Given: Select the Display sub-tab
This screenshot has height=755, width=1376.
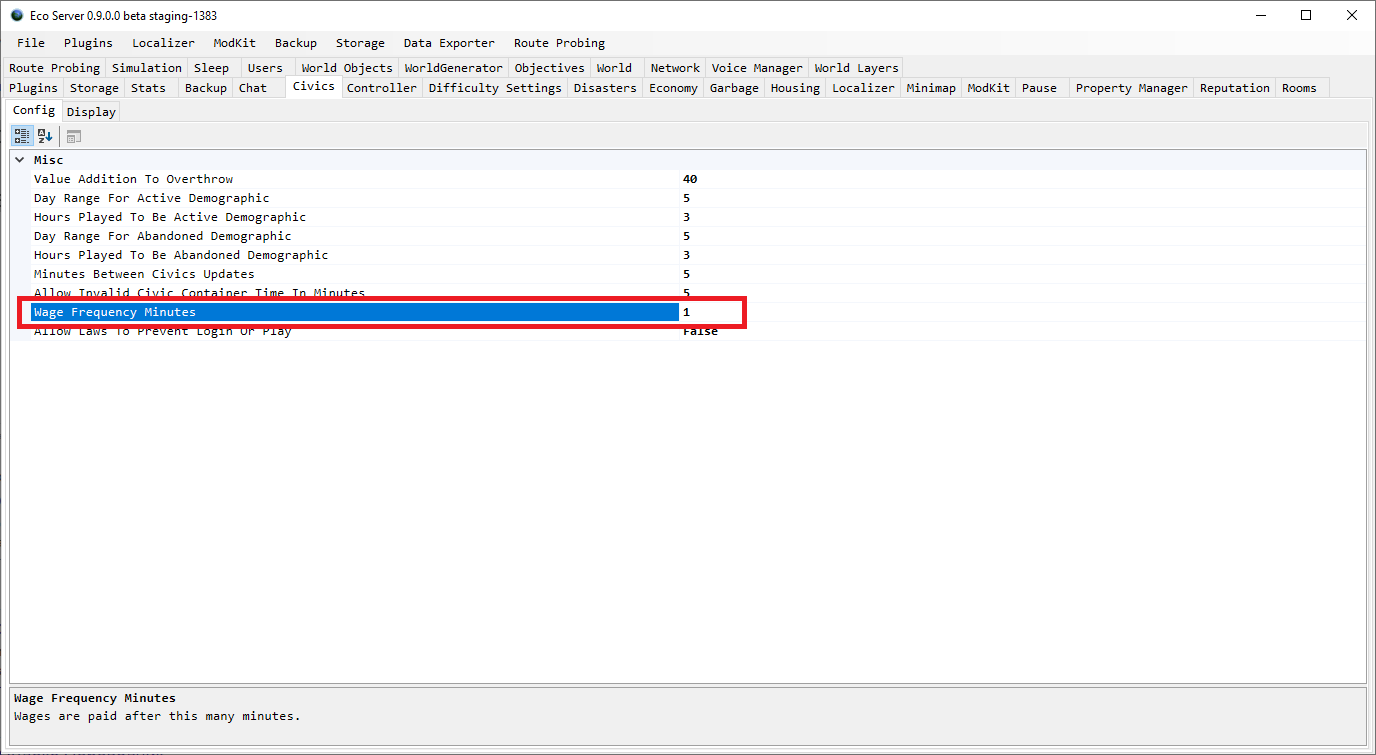Looking at the screenshot, I should (92, 112).
